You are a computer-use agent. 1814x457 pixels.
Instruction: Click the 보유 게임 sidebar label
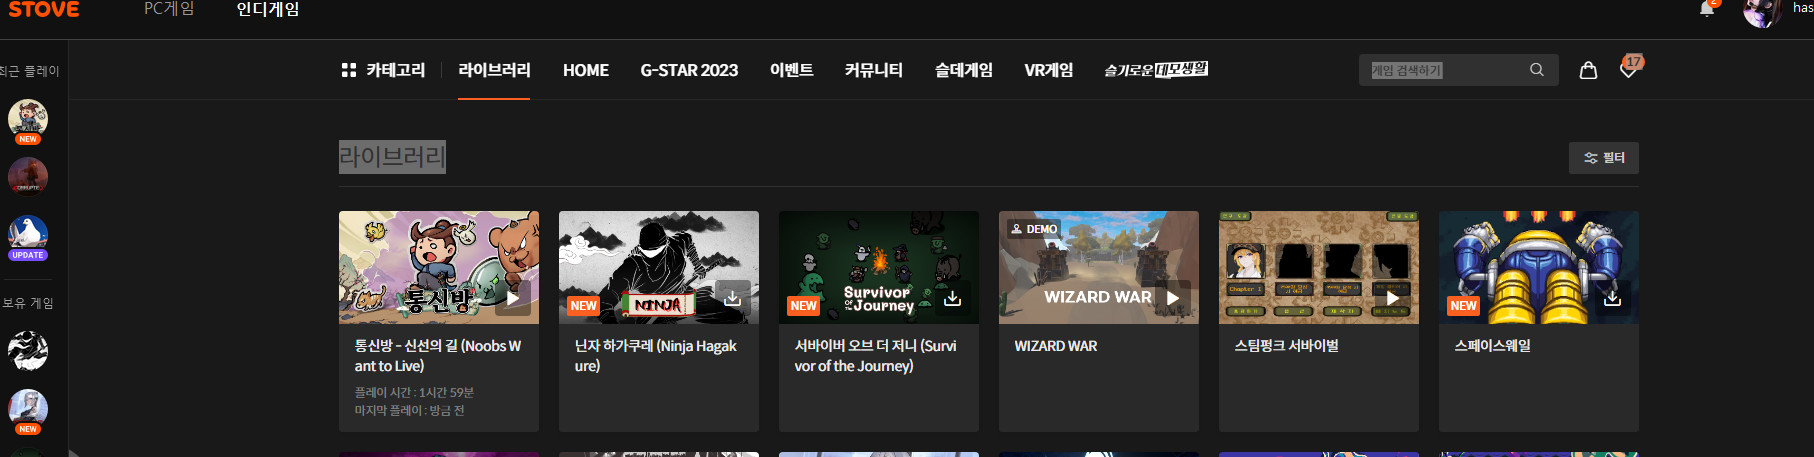(28, 303)
